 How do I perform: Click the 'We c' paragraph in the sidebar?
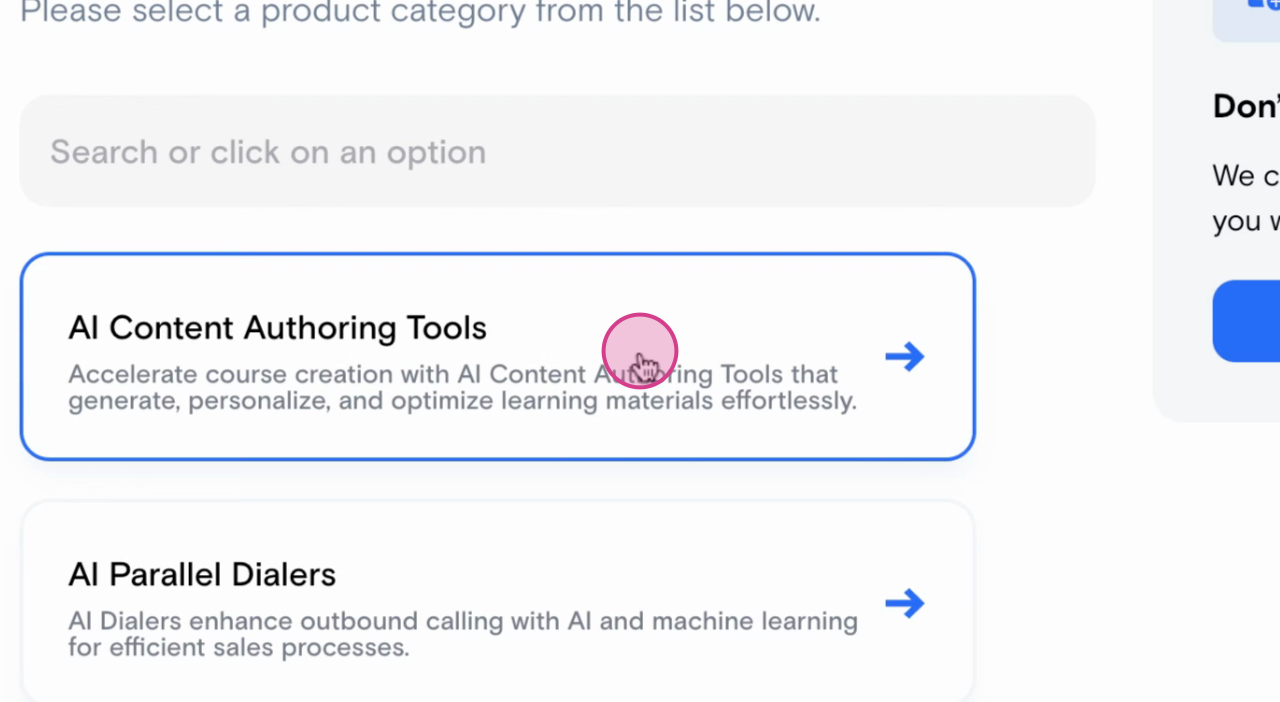[x=1246, y=176]
